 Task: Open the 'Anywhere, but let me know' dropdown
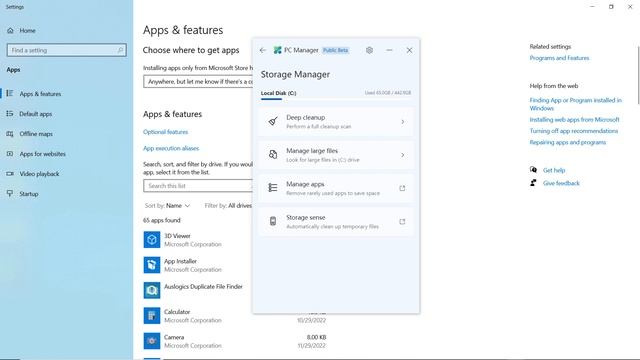pyautogui.click(x=198, y=82)
